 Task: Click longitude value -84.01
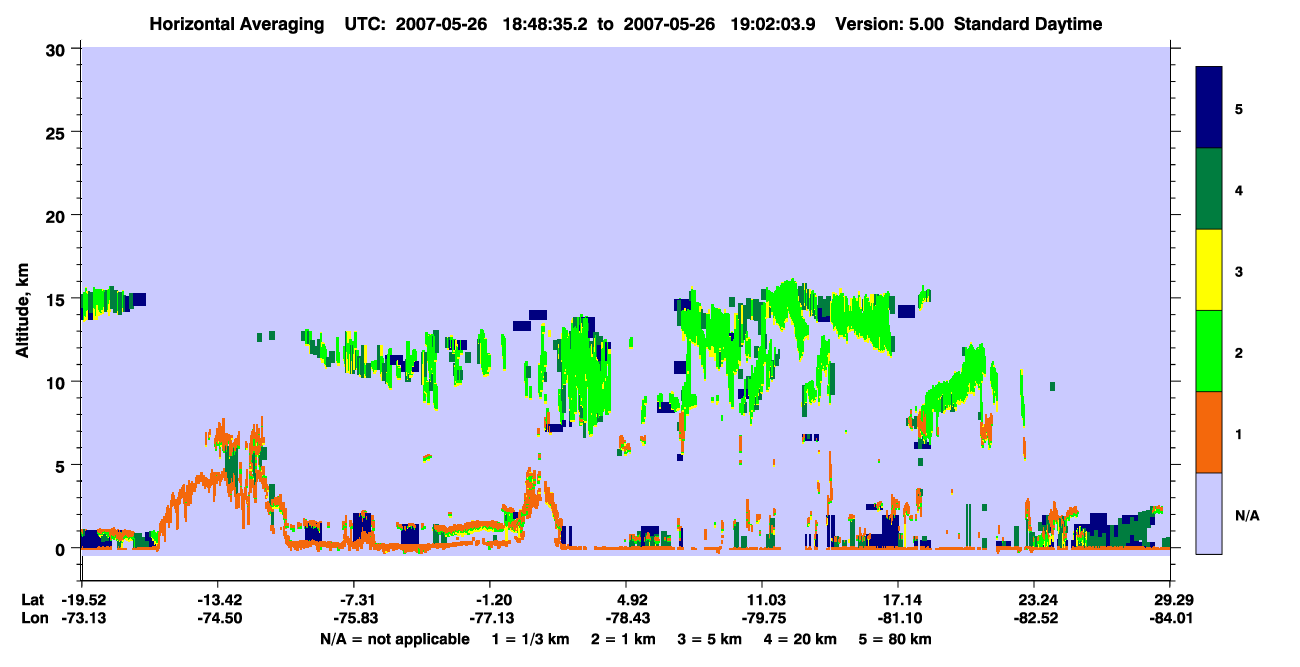pos(1170,618)
